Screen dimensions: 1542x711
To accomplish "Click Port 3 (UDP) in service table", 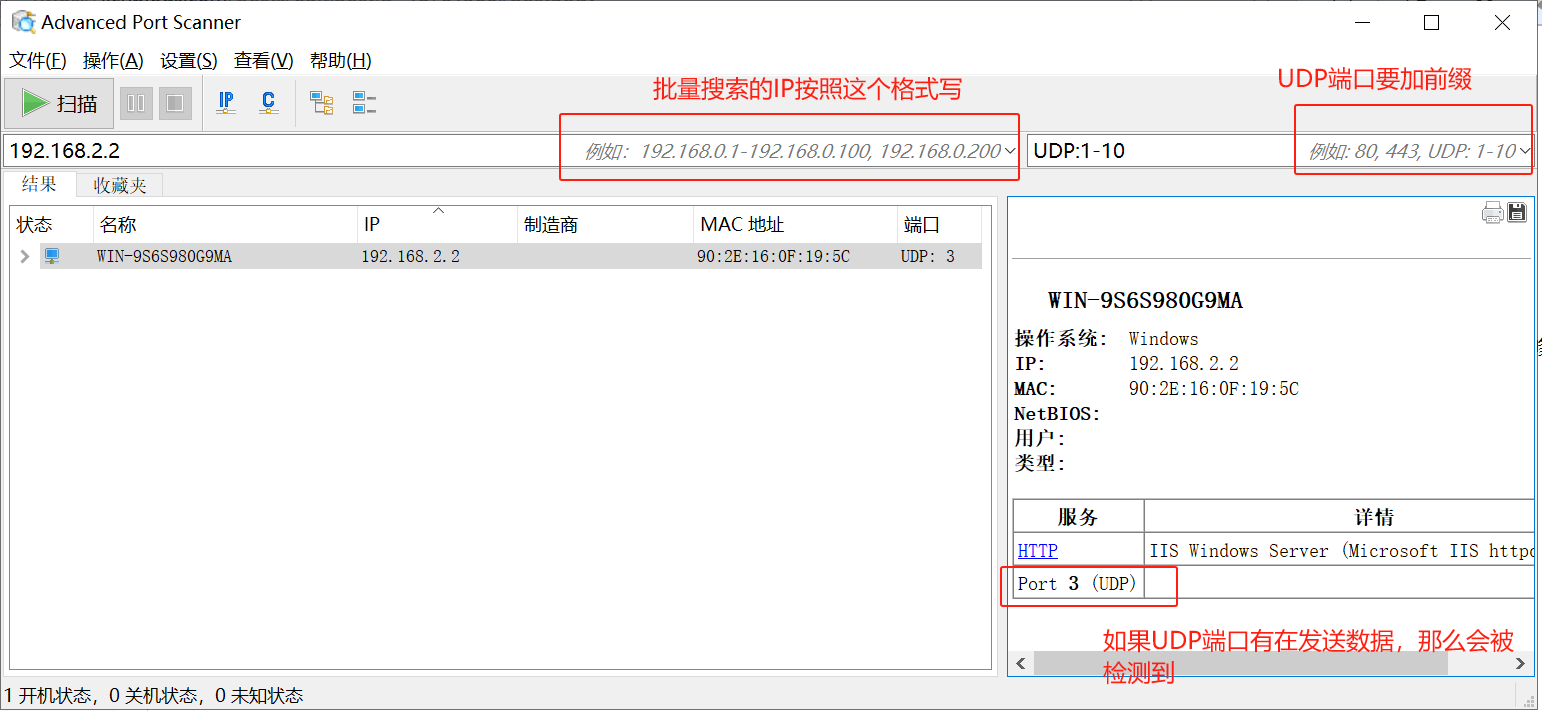I will 1078,583.
